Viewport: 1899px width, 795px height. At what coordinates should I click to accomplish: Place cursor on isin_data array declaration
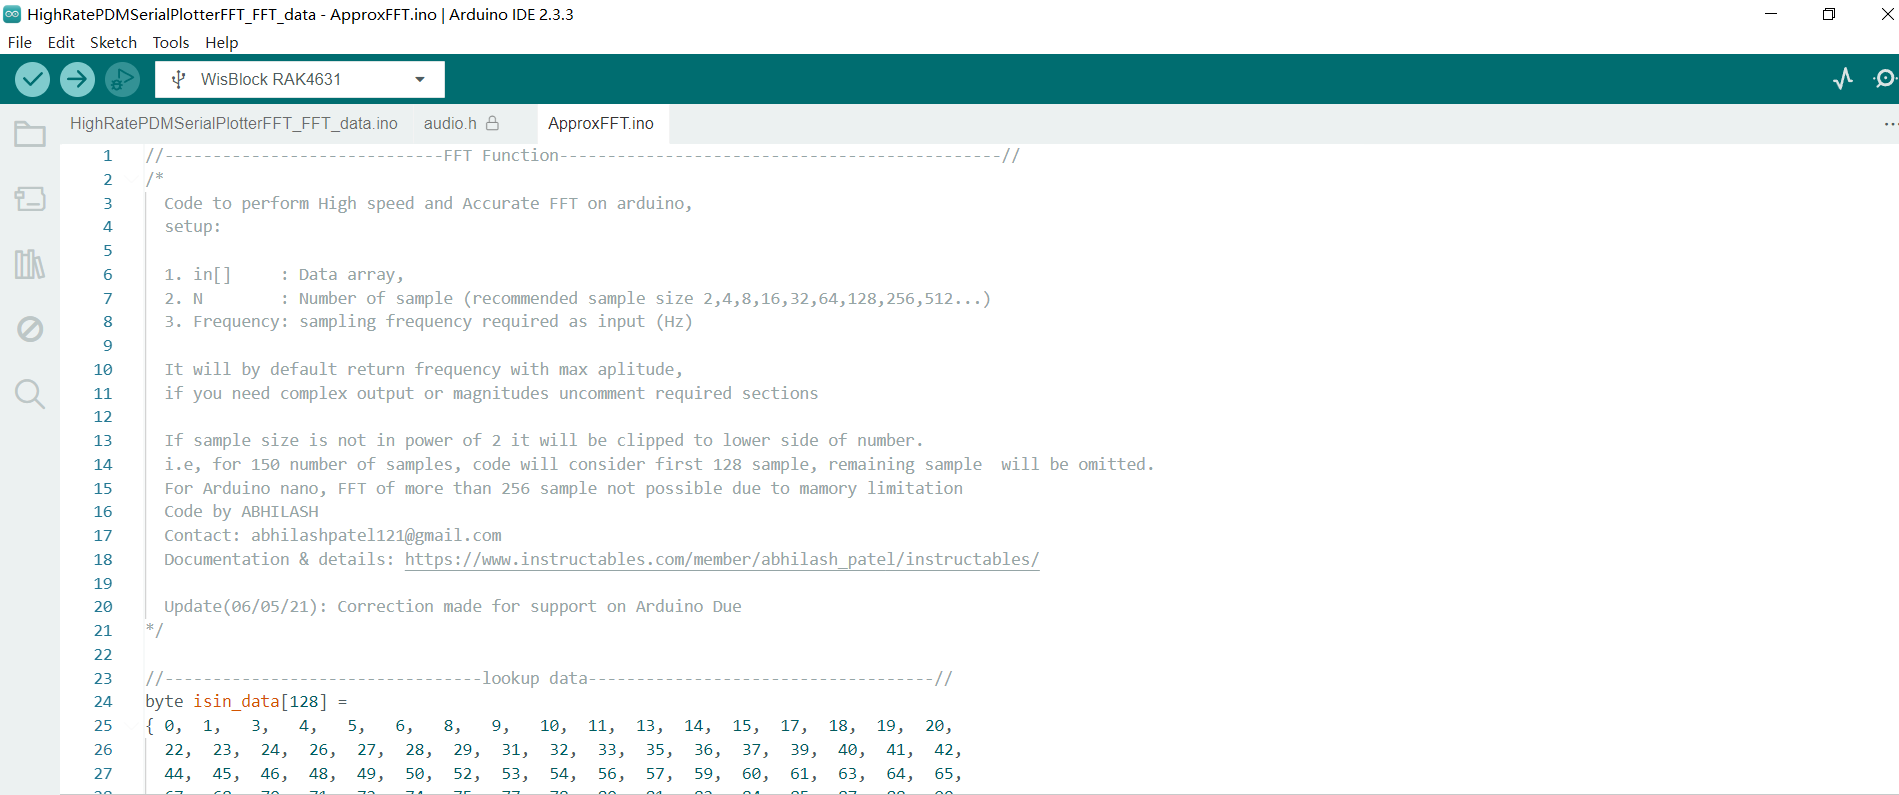click(236, 702)
